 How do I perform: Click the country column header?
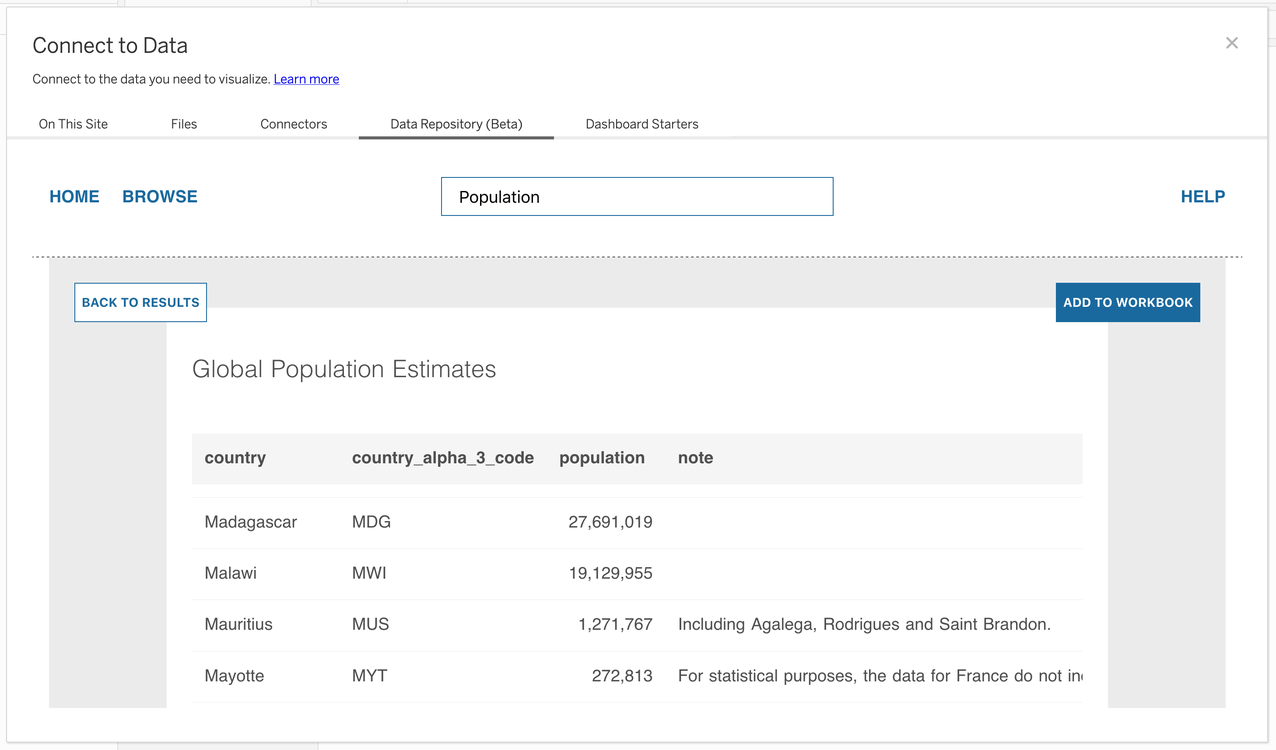(x=235, y=458)
